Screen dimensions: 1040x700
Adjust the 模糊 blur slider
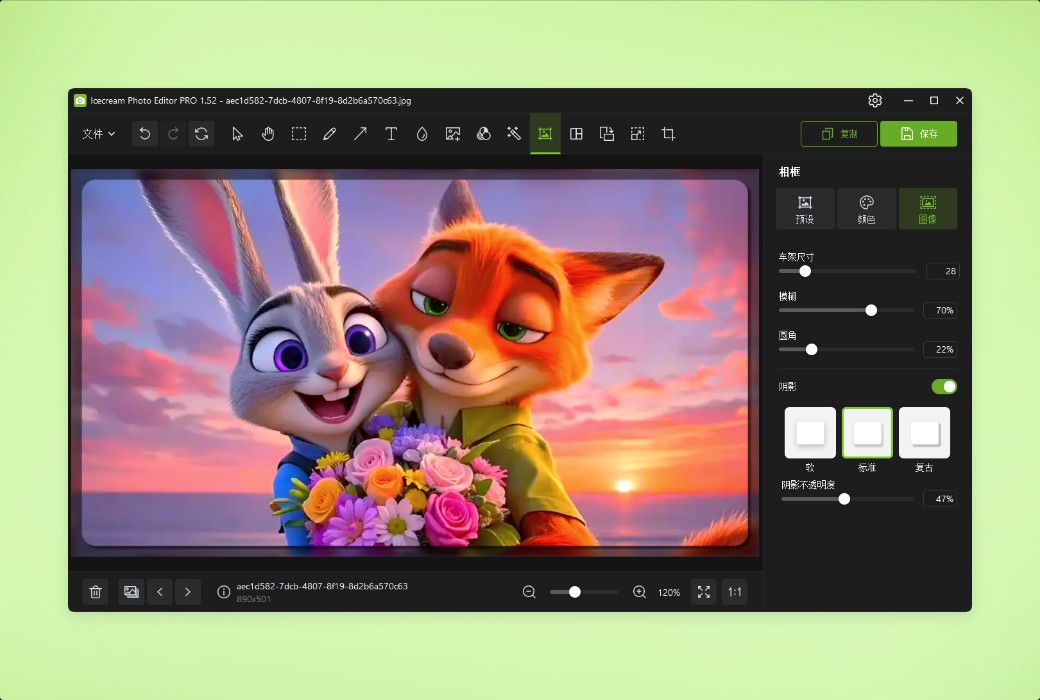(x=870, y=310)
